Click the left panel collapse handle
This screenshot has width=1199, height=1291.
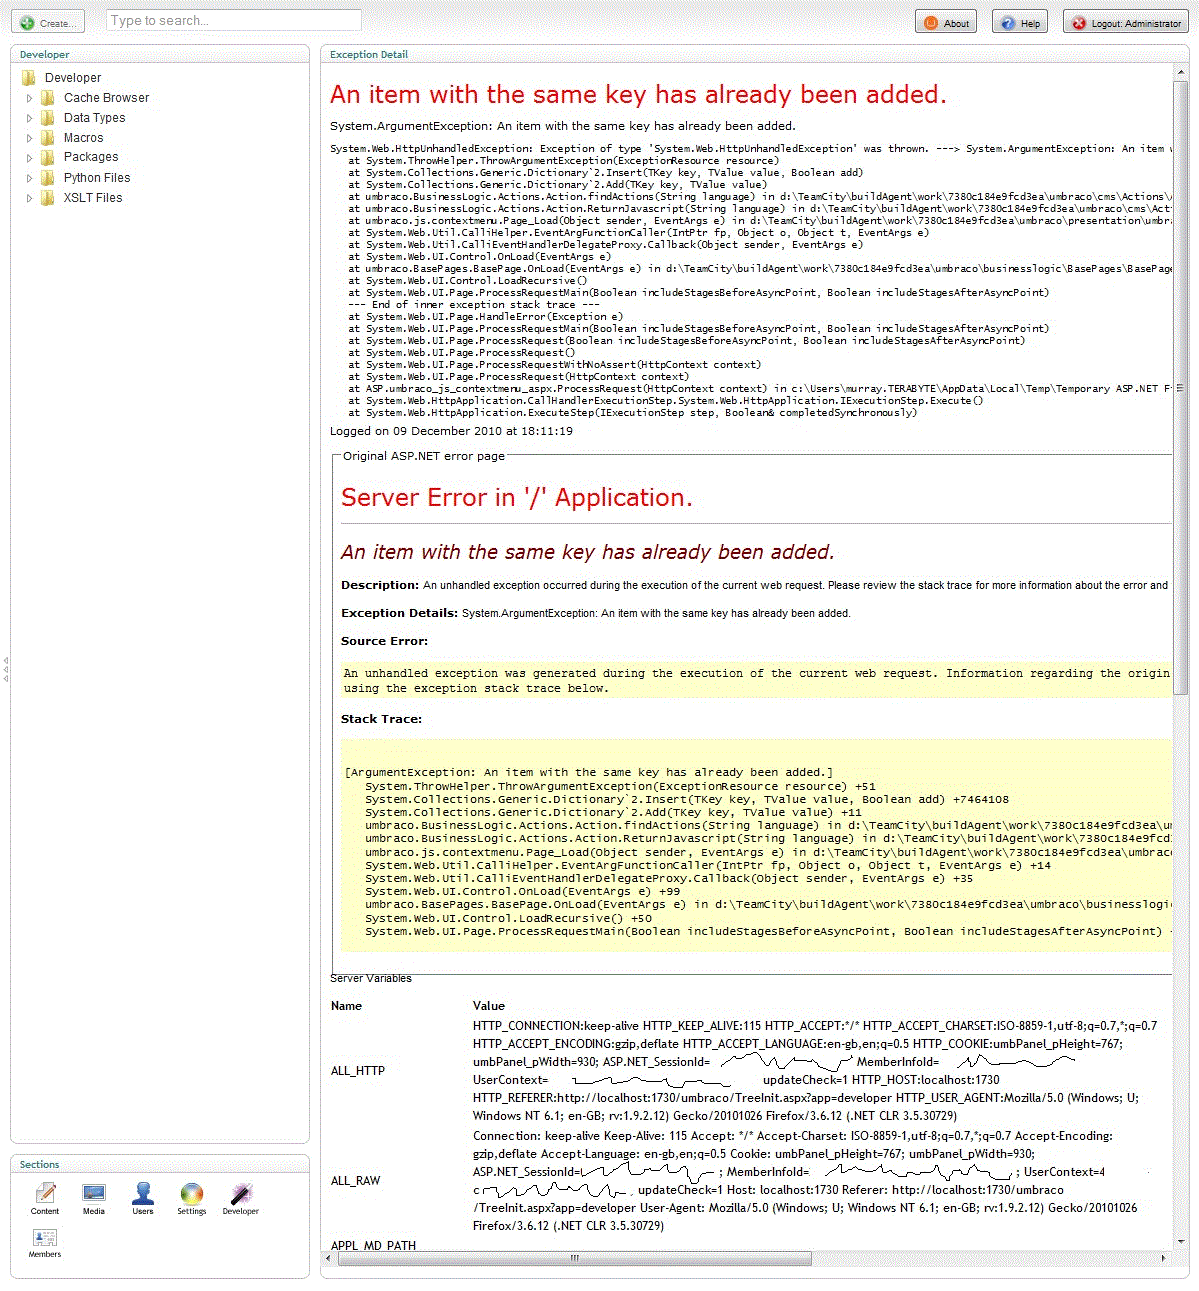click(x=5, y=669)
